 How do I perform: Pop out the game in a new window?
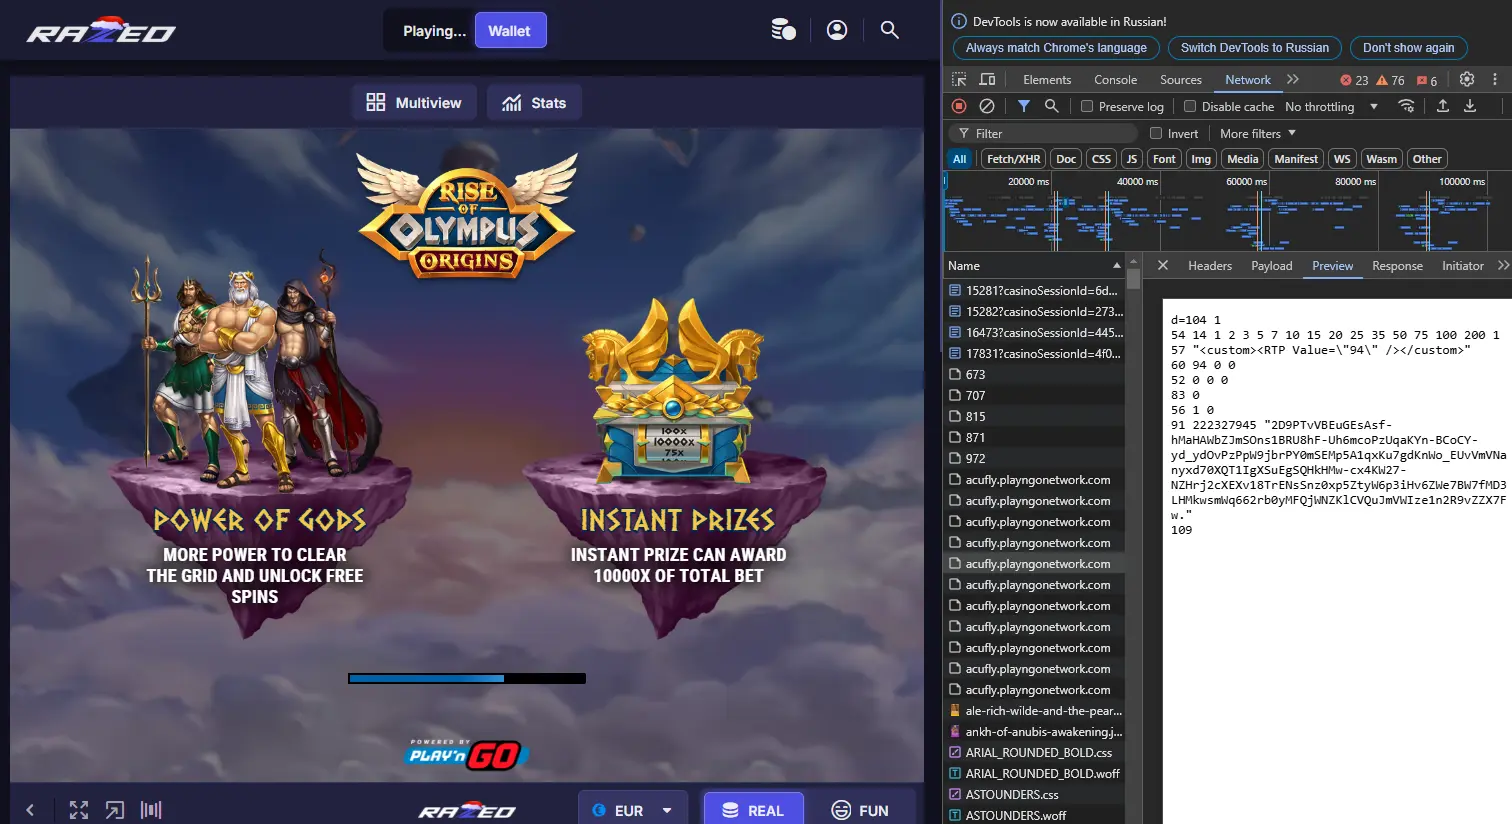115,810
